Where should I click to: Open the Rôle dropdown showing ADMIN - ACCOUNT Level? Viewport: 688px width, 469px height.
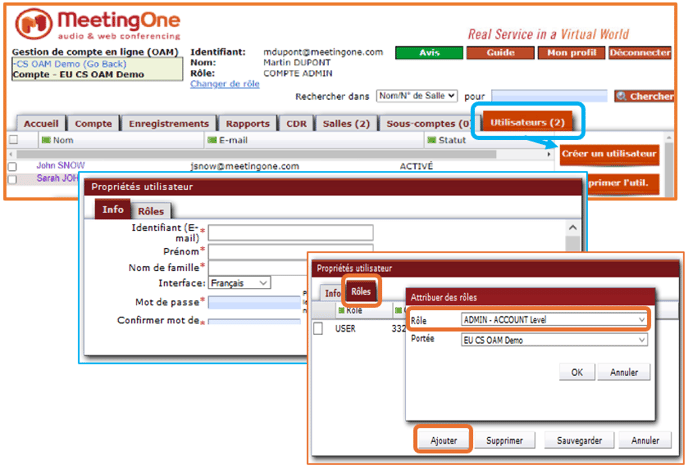point(554,320)
